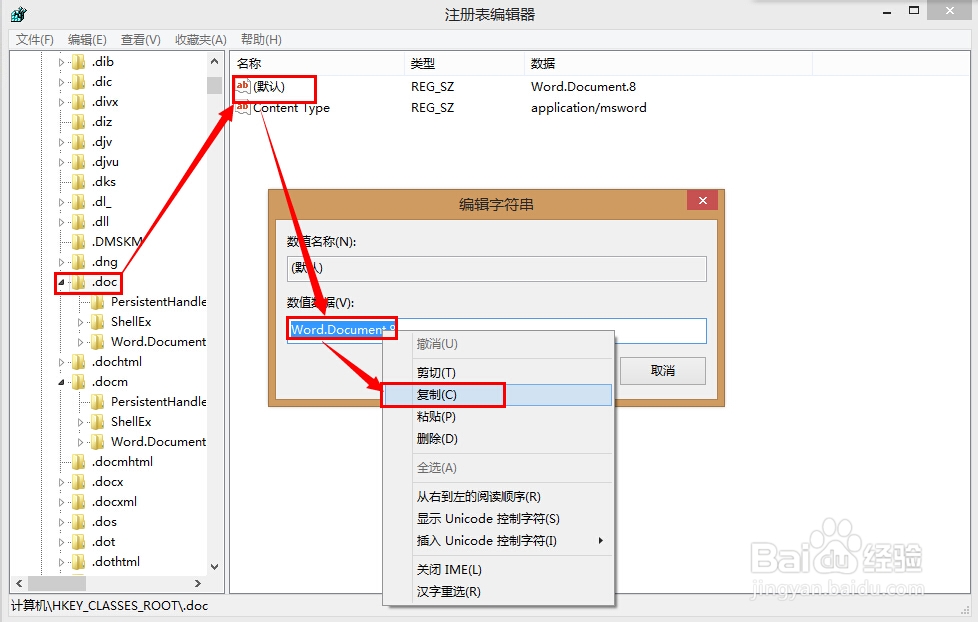Choose 复制(C) from context menu

click(497, 395)
